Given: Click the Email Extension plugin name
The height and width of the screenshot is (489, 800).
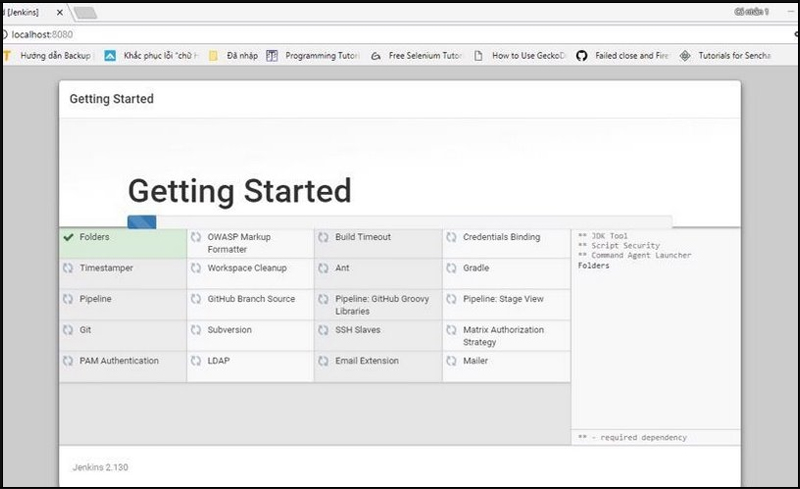Looking at the screenshot, I should pos(367,361).
